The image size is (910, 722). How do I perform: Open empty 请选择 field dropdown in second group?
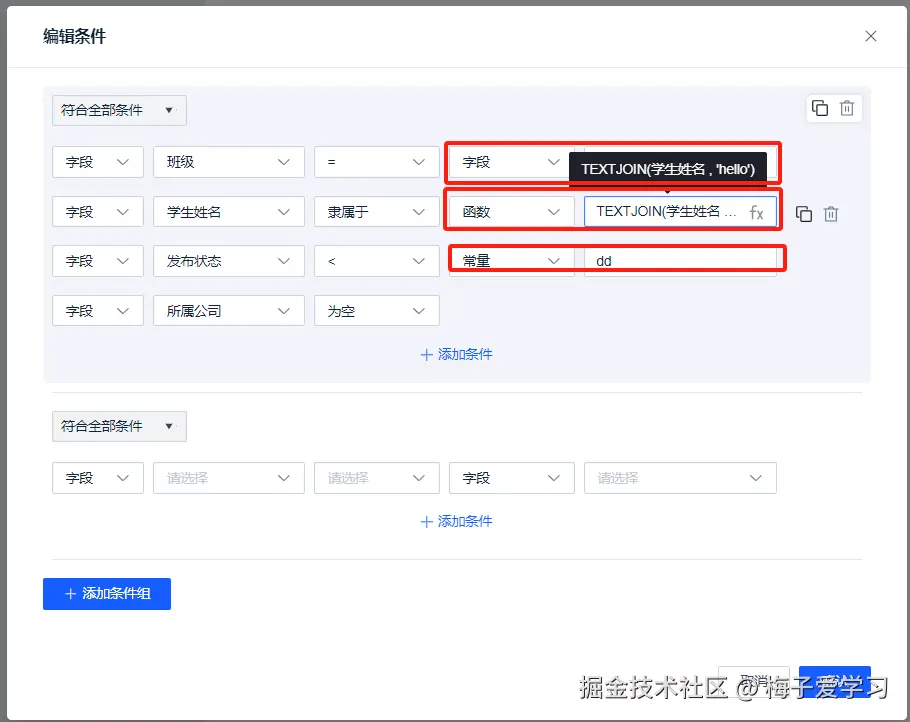click(x=229, y=478)
